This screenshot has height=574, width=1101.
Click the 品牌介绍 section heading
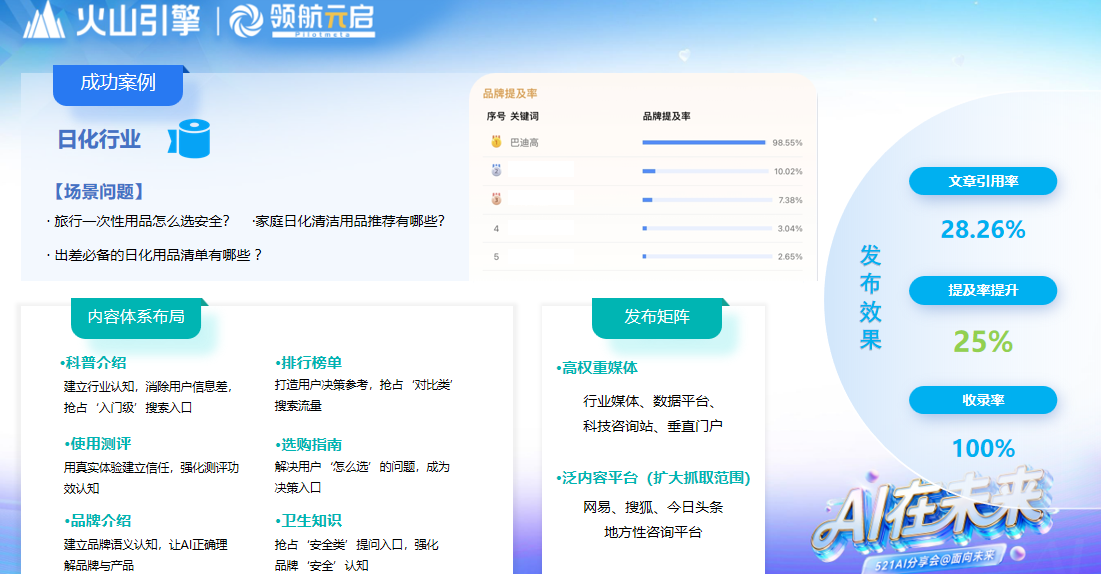[98, 521]
